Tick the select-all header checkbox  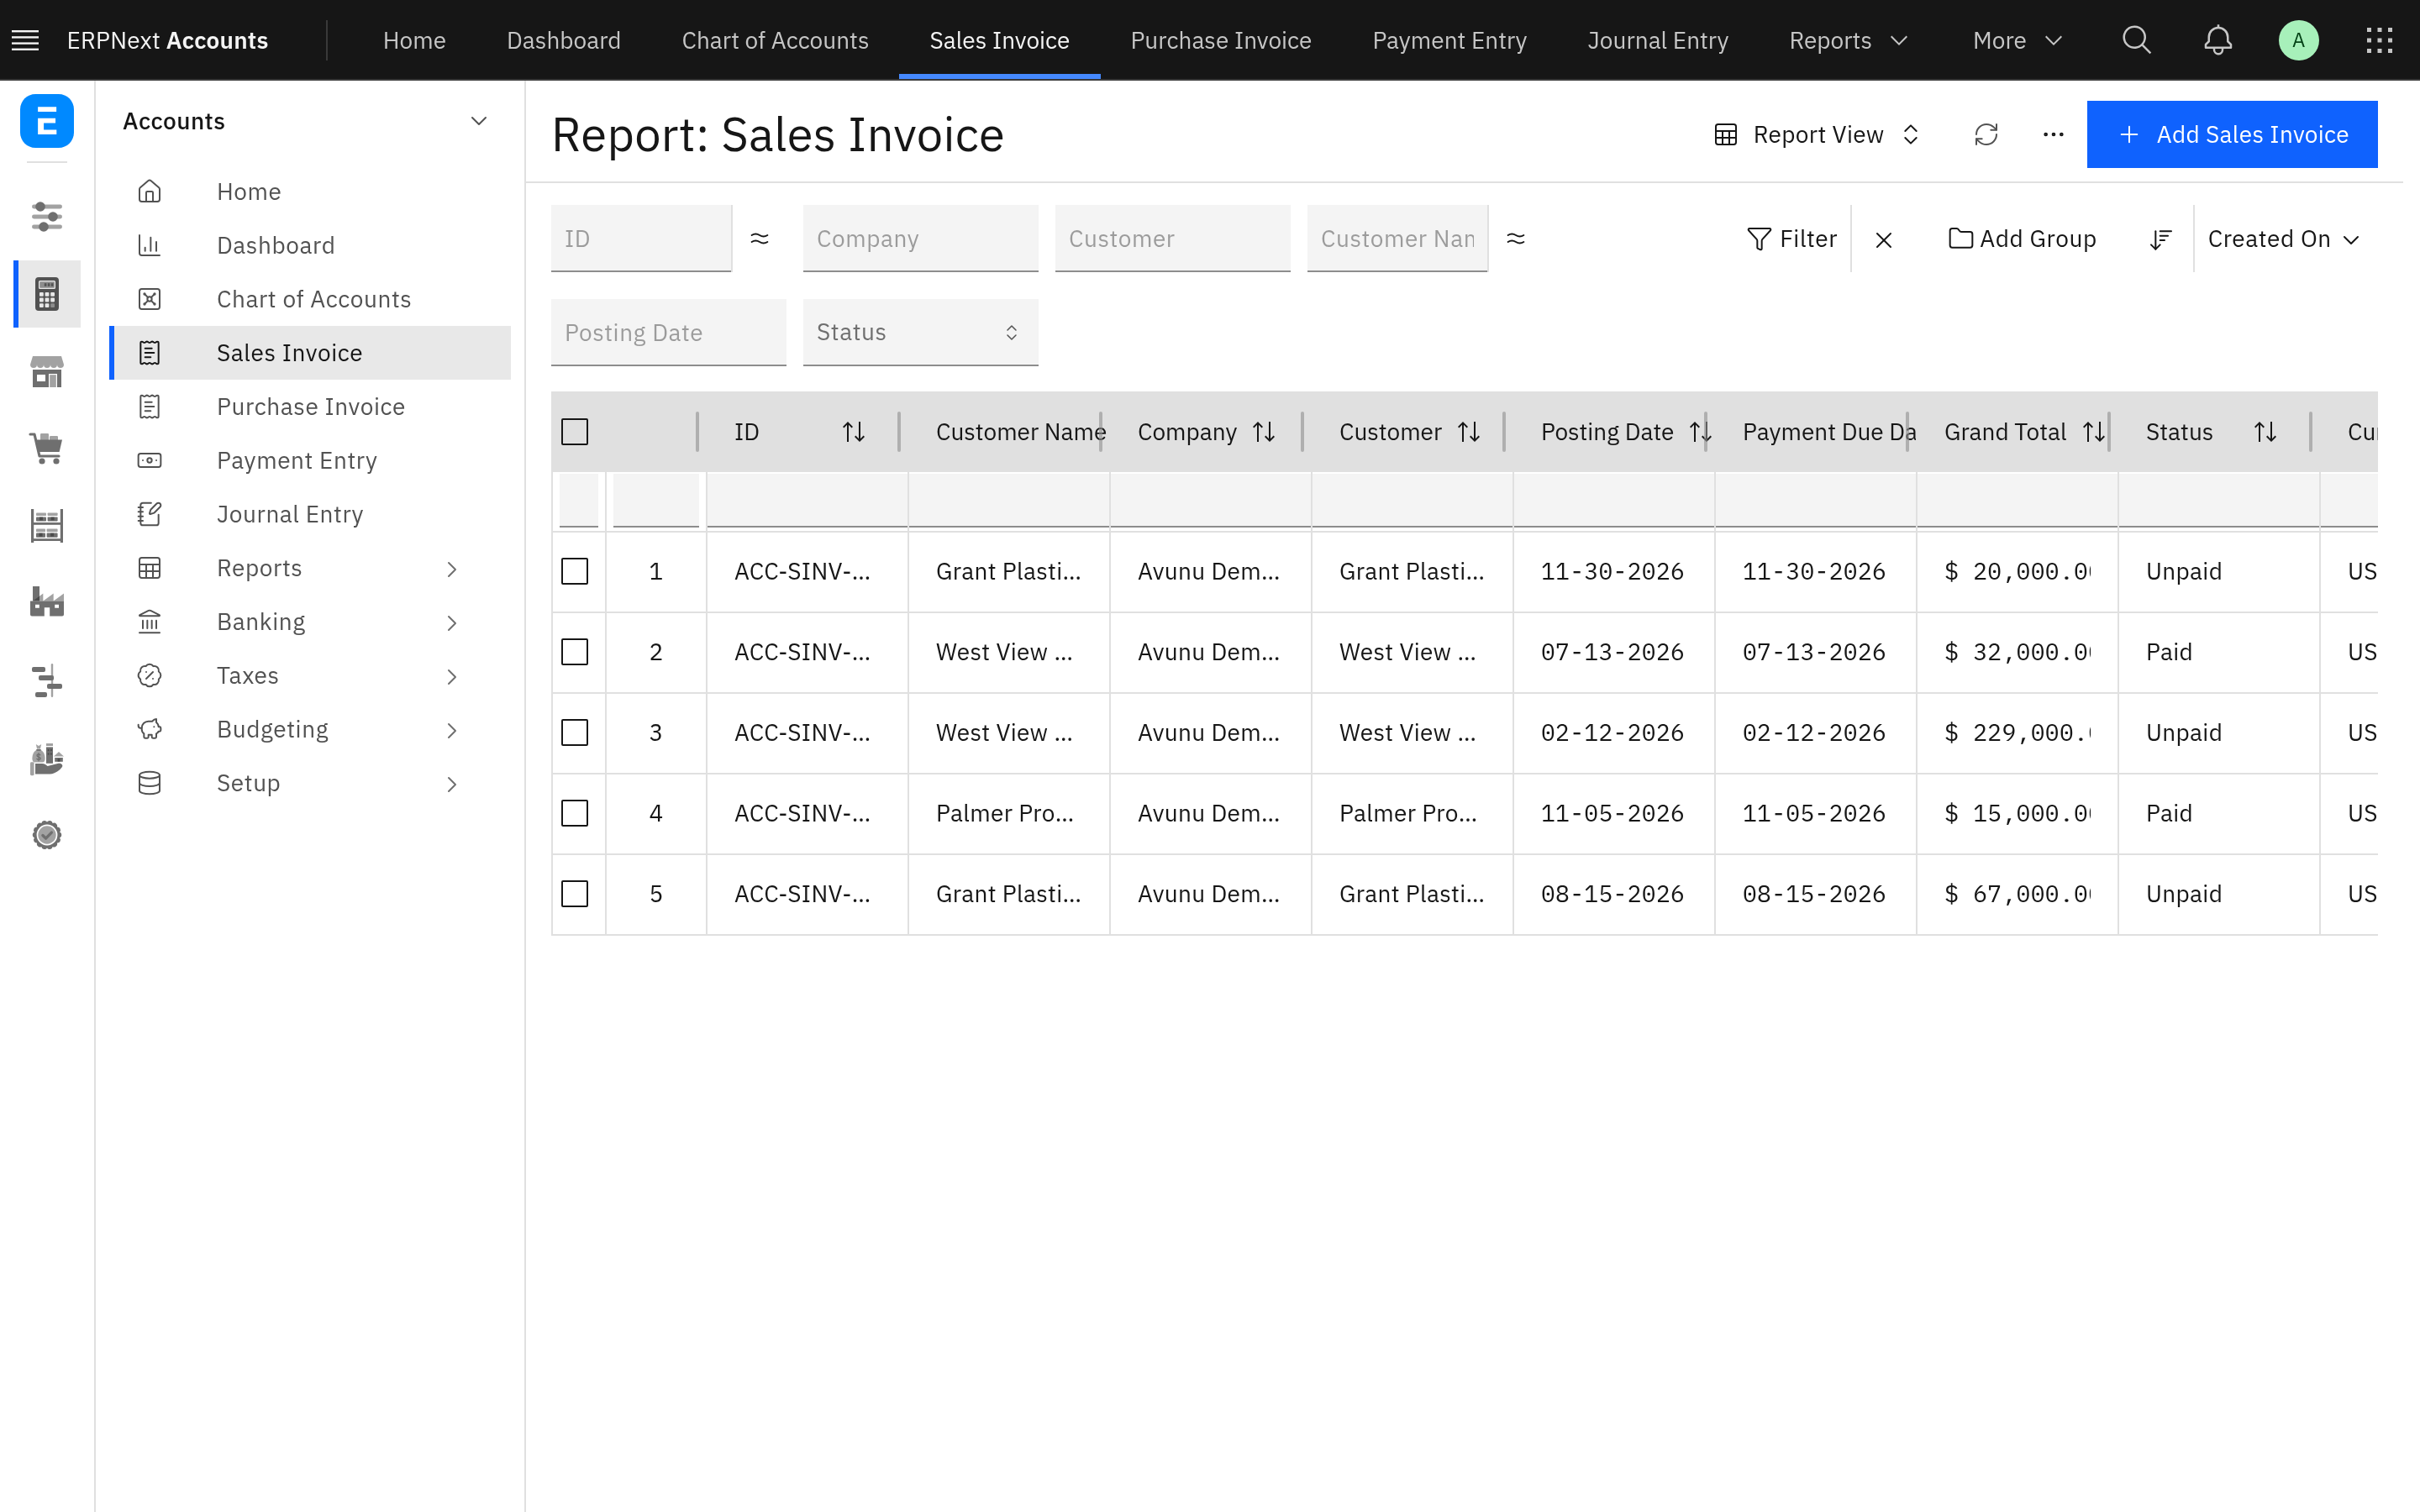(x=575, y=432)
